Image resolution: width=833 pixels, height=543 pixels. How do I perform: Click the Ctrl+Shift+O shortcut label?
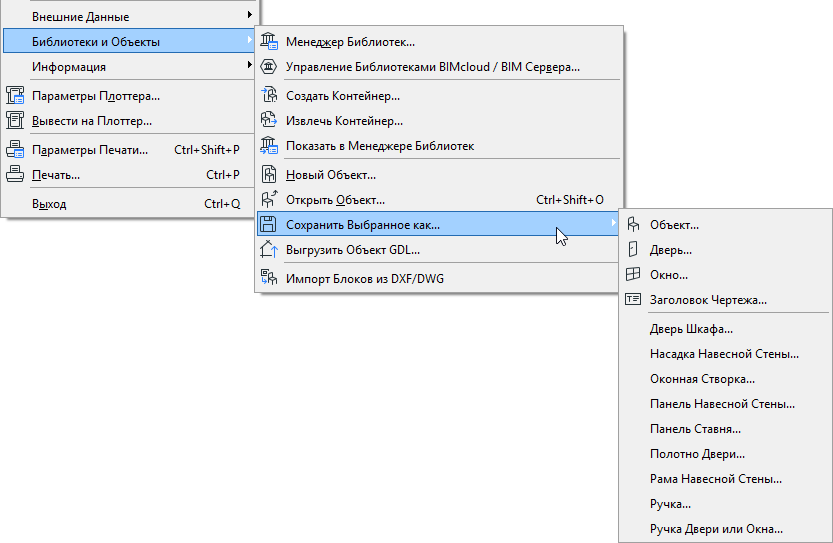pyautogui.click(x=570, y=199)
